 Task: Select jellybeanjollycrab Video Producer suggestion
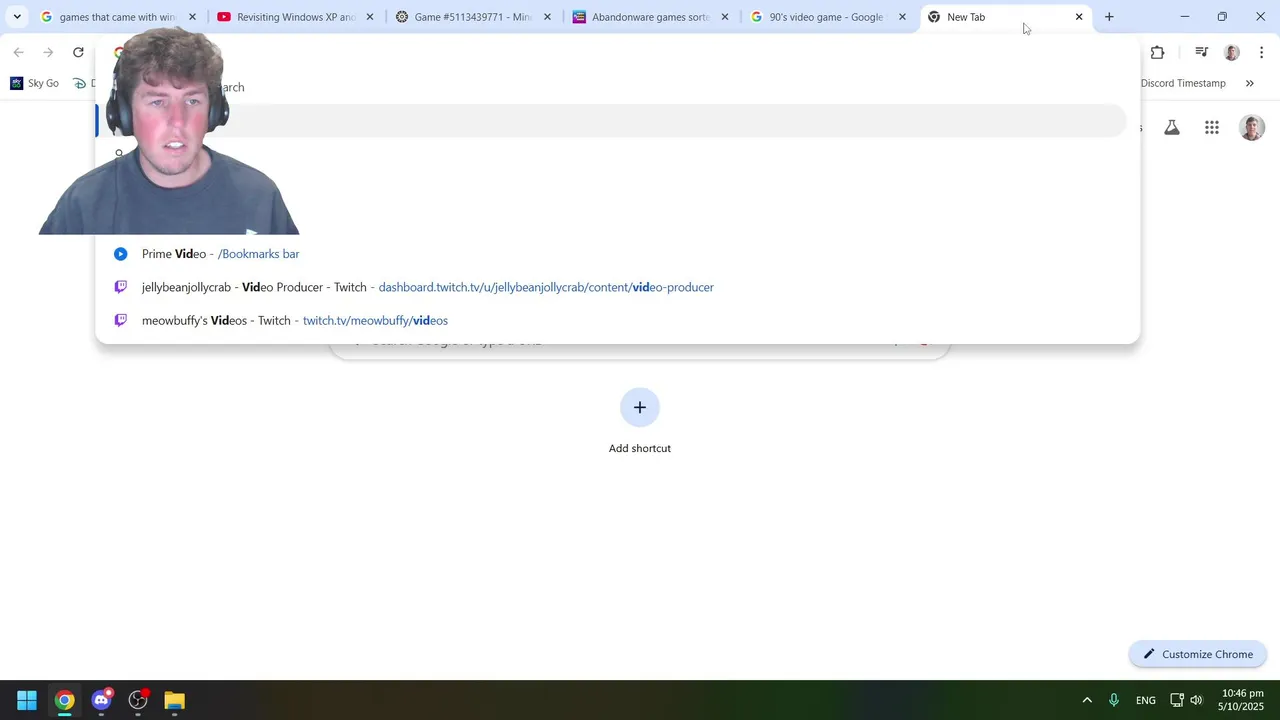tap(617, 287)
